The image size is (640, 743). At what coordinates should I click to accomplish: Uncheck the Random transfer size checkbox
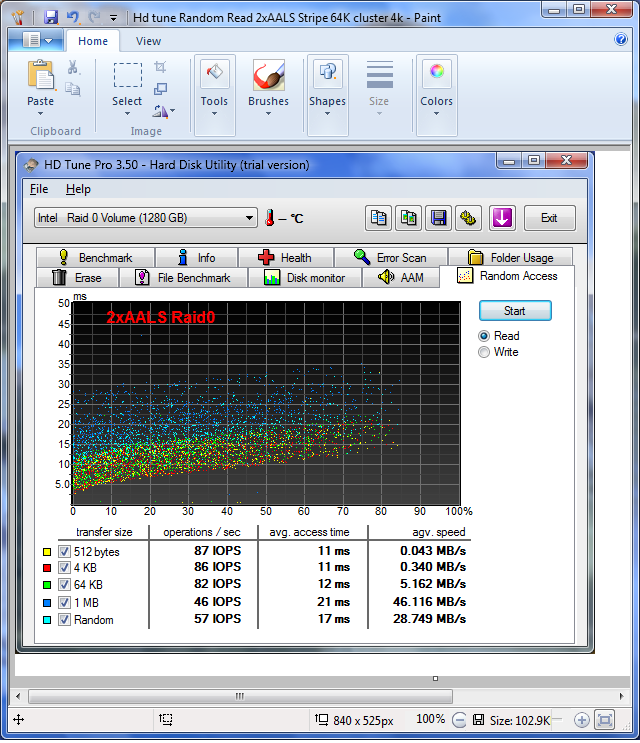coord(64,620)
